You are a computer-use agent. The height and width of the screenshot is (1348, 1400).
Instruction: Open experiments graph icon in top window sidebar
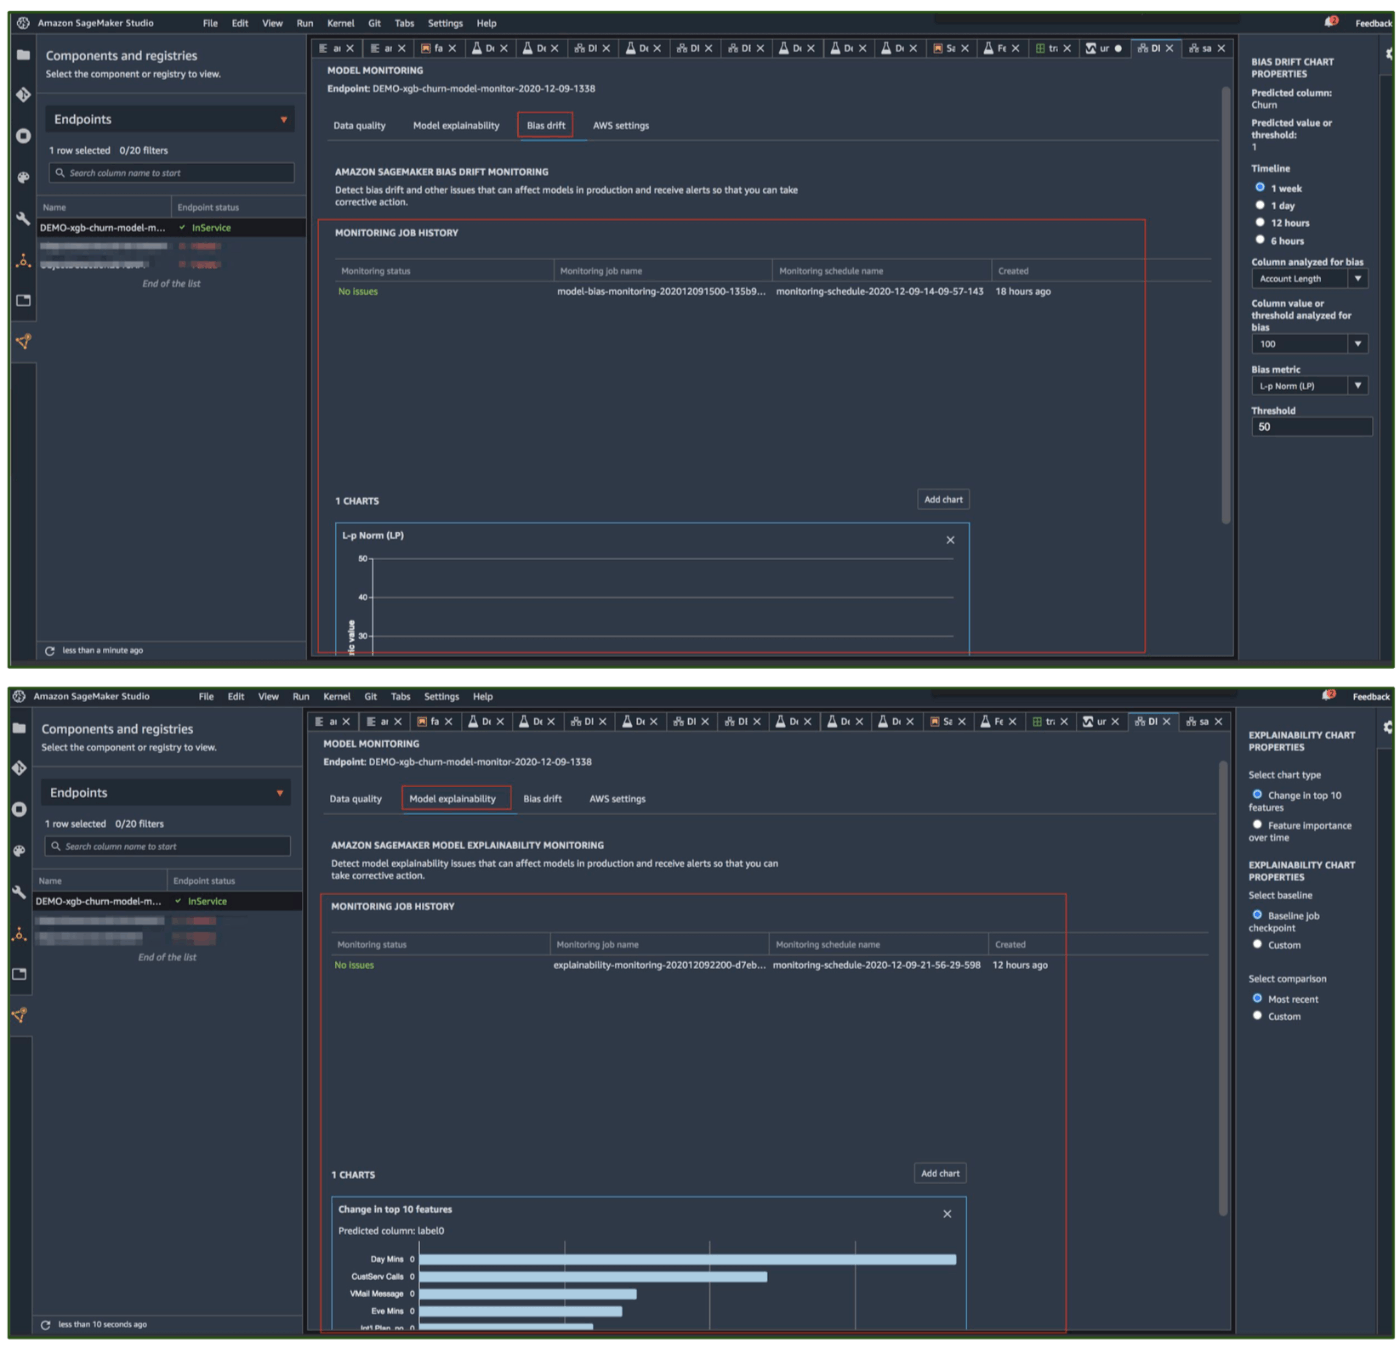coord(23,341)
